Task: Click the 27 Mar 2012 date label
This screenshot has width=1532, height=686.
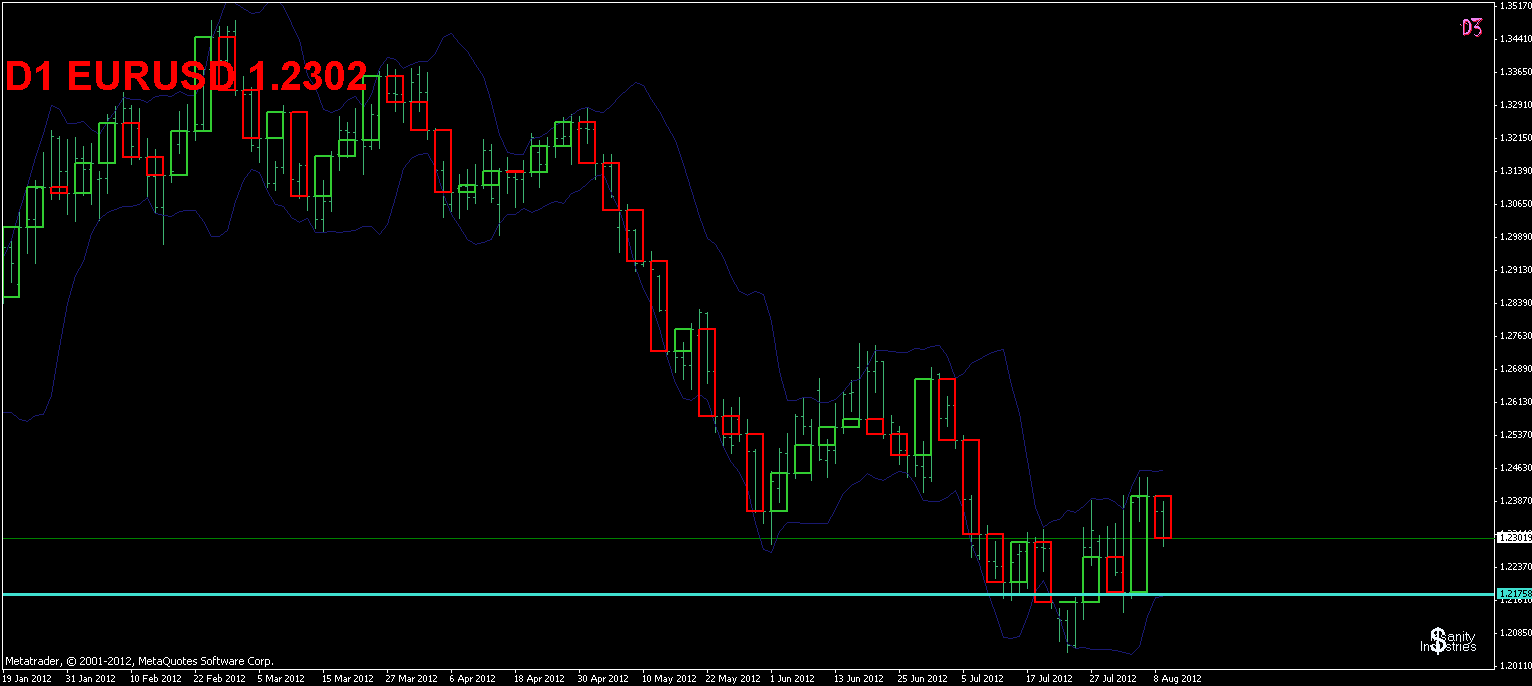Action: 411,678
